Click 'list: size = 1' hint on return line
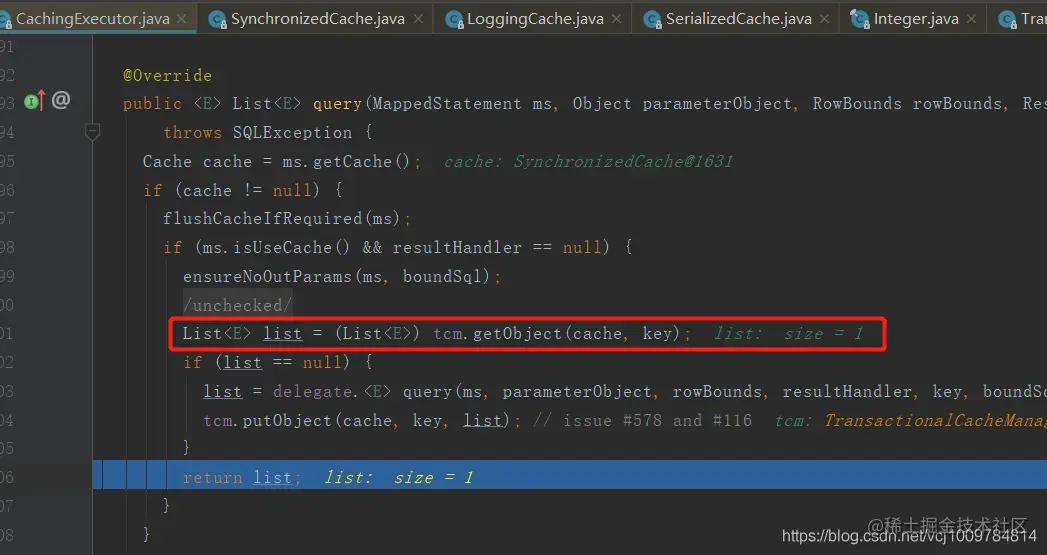The height and width of the screenshot is (555, 1047). (399, 477)
